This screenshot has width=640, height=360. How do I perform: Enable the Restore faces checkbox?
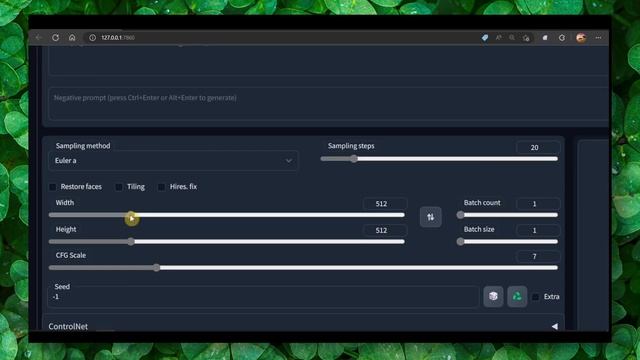[x=53, y=187]
